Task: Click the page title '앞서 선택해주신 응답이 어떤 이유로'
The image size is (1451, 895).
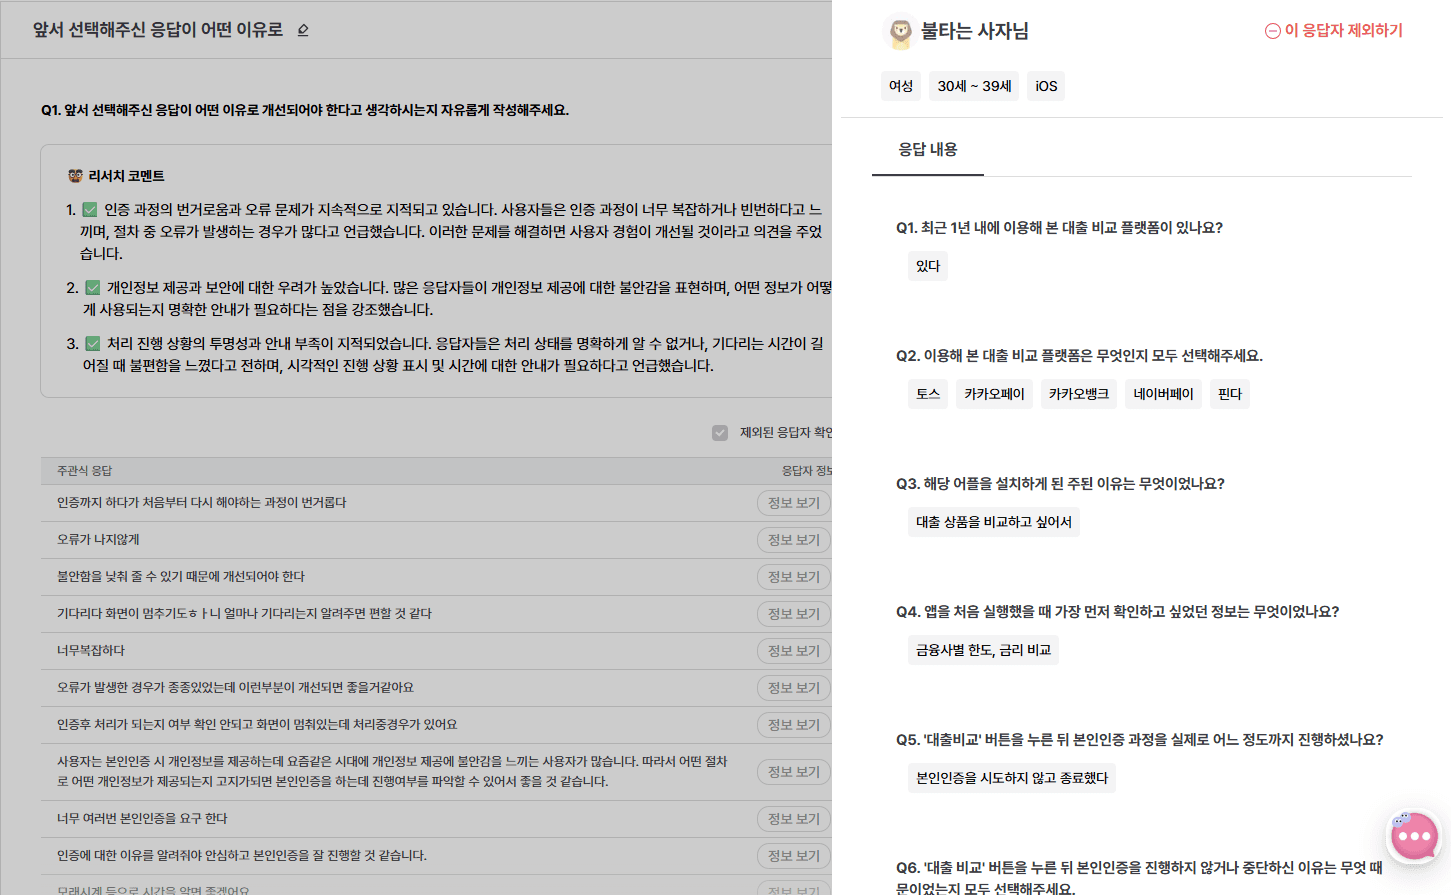Action: [158, 30]
